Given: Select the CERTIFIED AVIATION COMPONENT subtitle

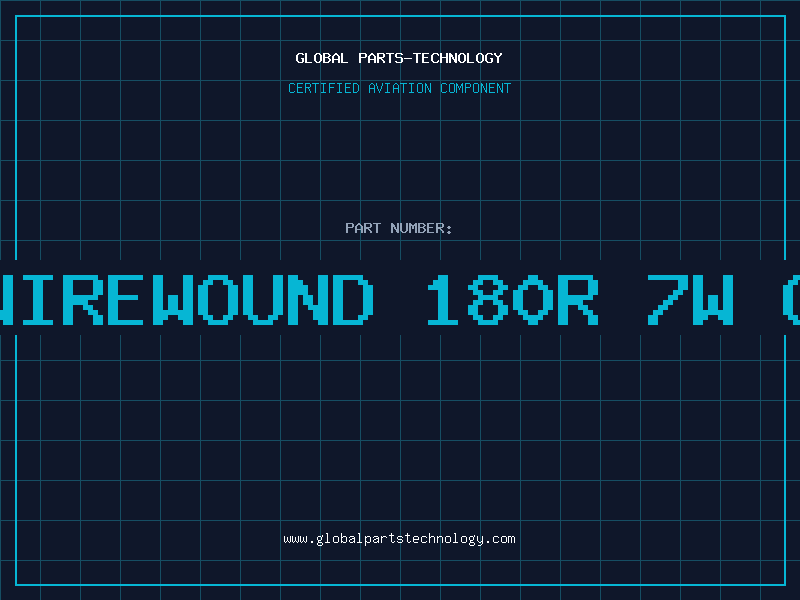Looking at the screenshot, I should pos(399,88).
